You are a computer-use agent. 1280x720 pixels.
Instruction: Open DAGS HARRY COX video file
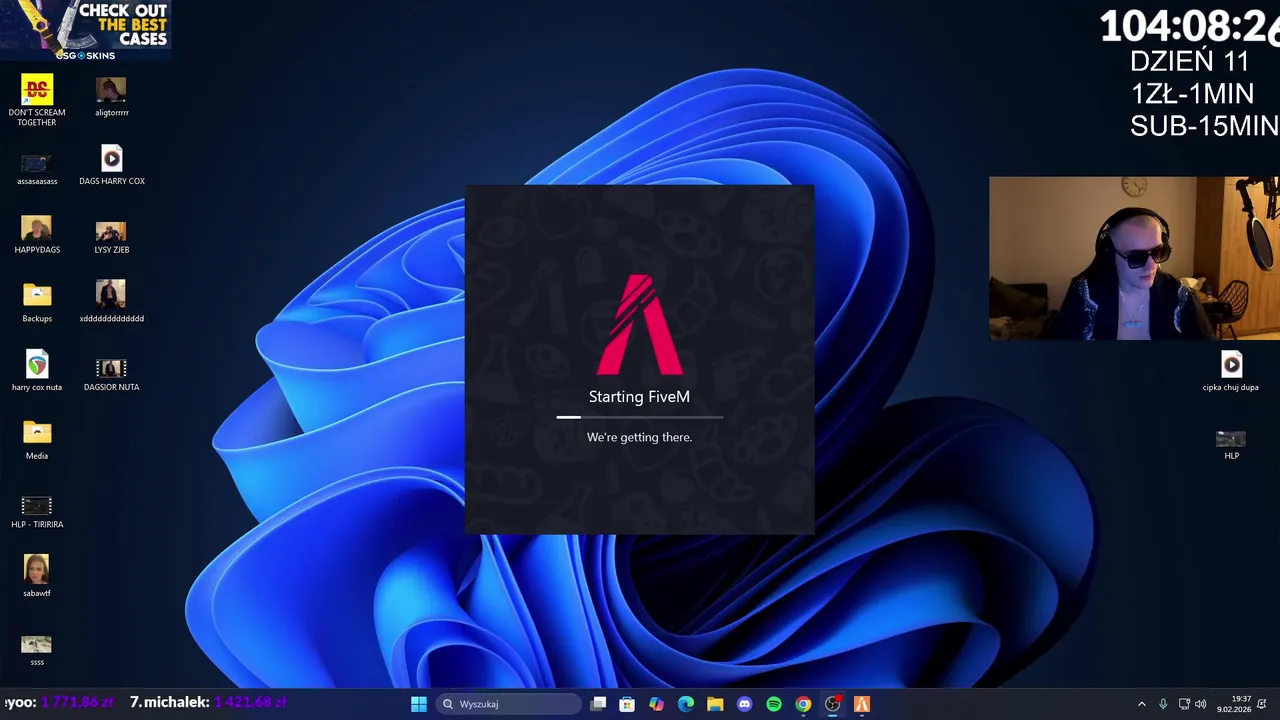[x=111, y=166]
